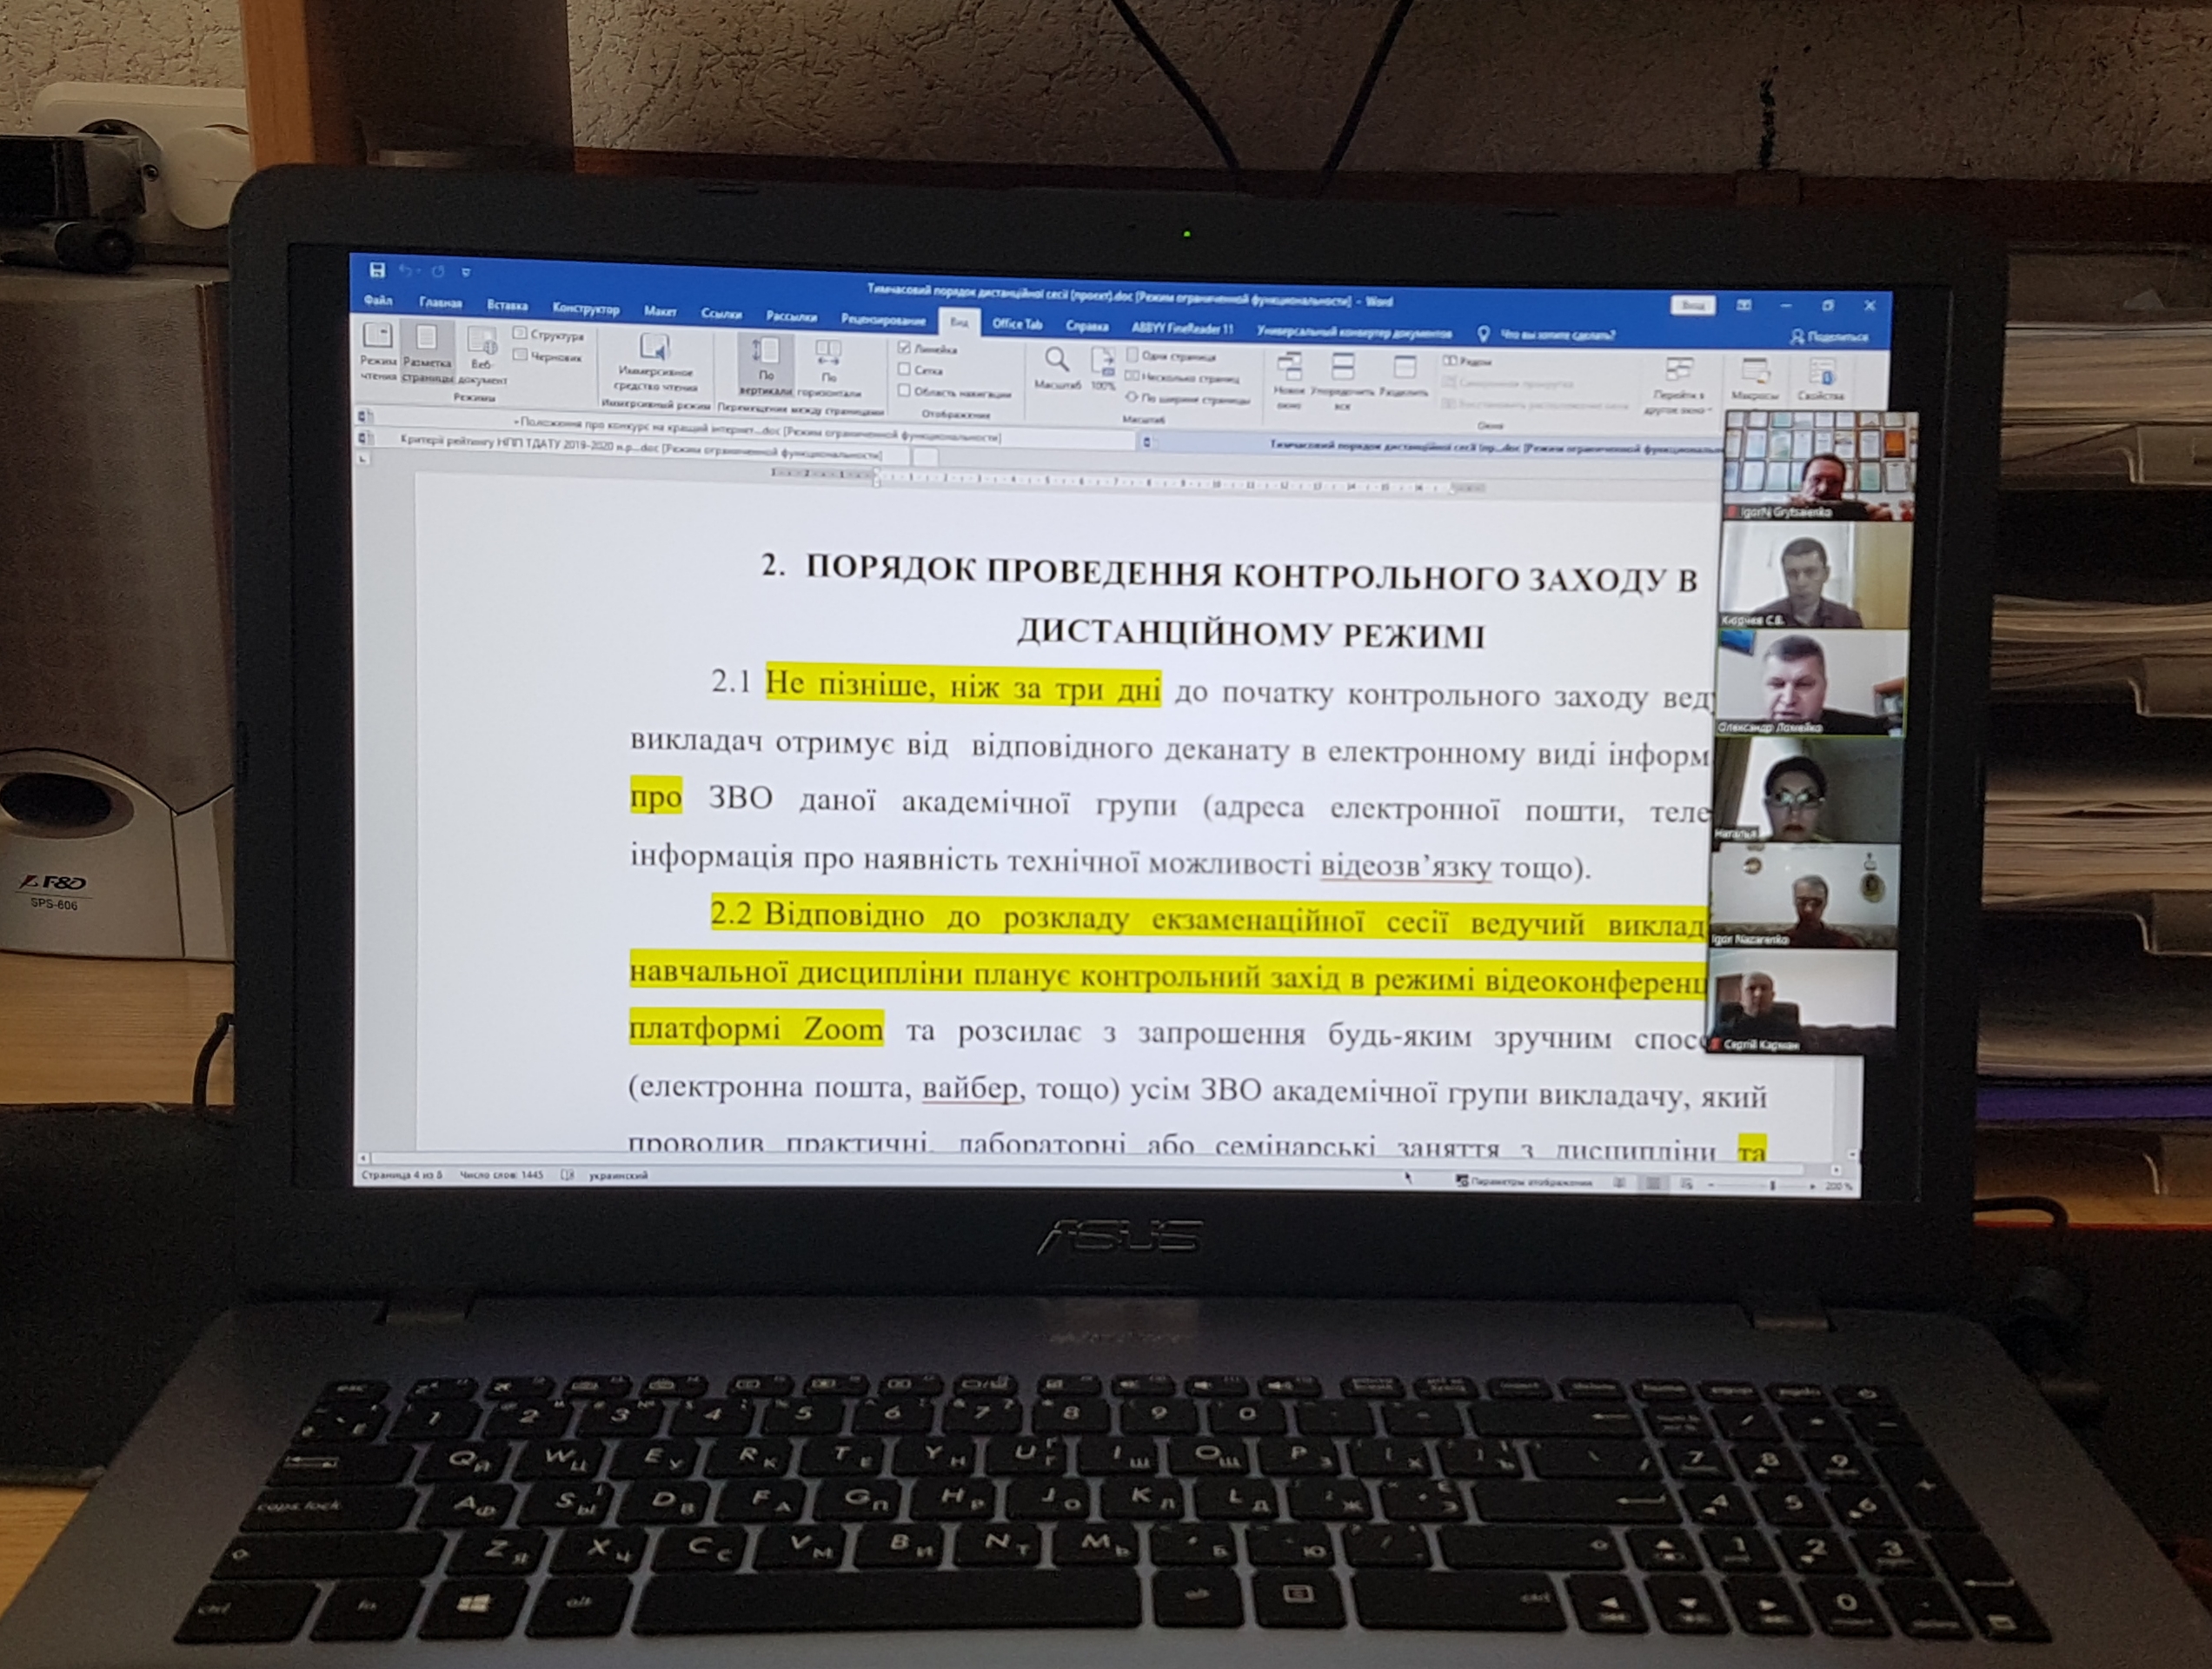2212x1669 pixels.
Task: Click the Save icon in quick access toolbar
Action: (x=377, y=270)
